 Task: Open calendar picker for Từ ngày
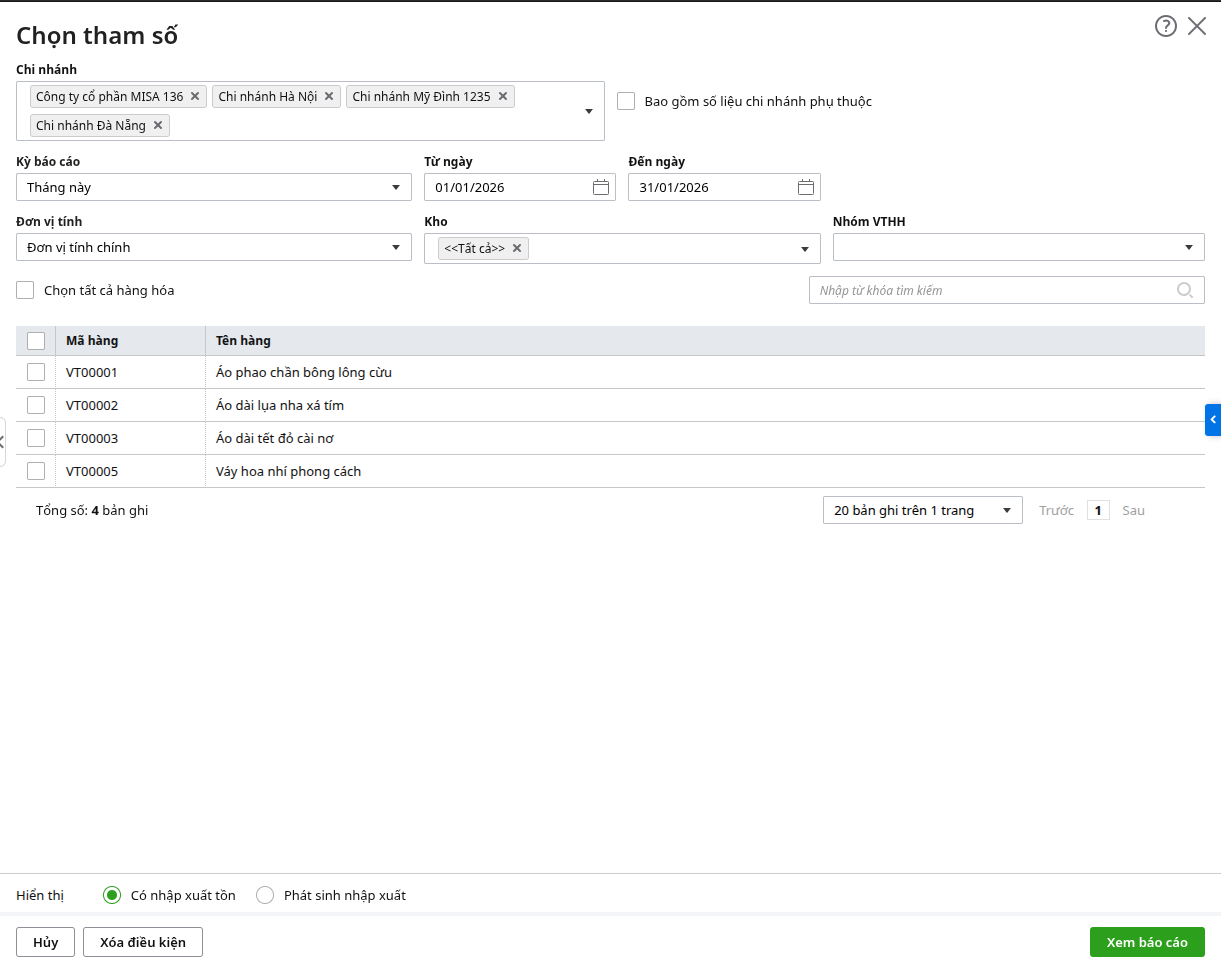601,187
